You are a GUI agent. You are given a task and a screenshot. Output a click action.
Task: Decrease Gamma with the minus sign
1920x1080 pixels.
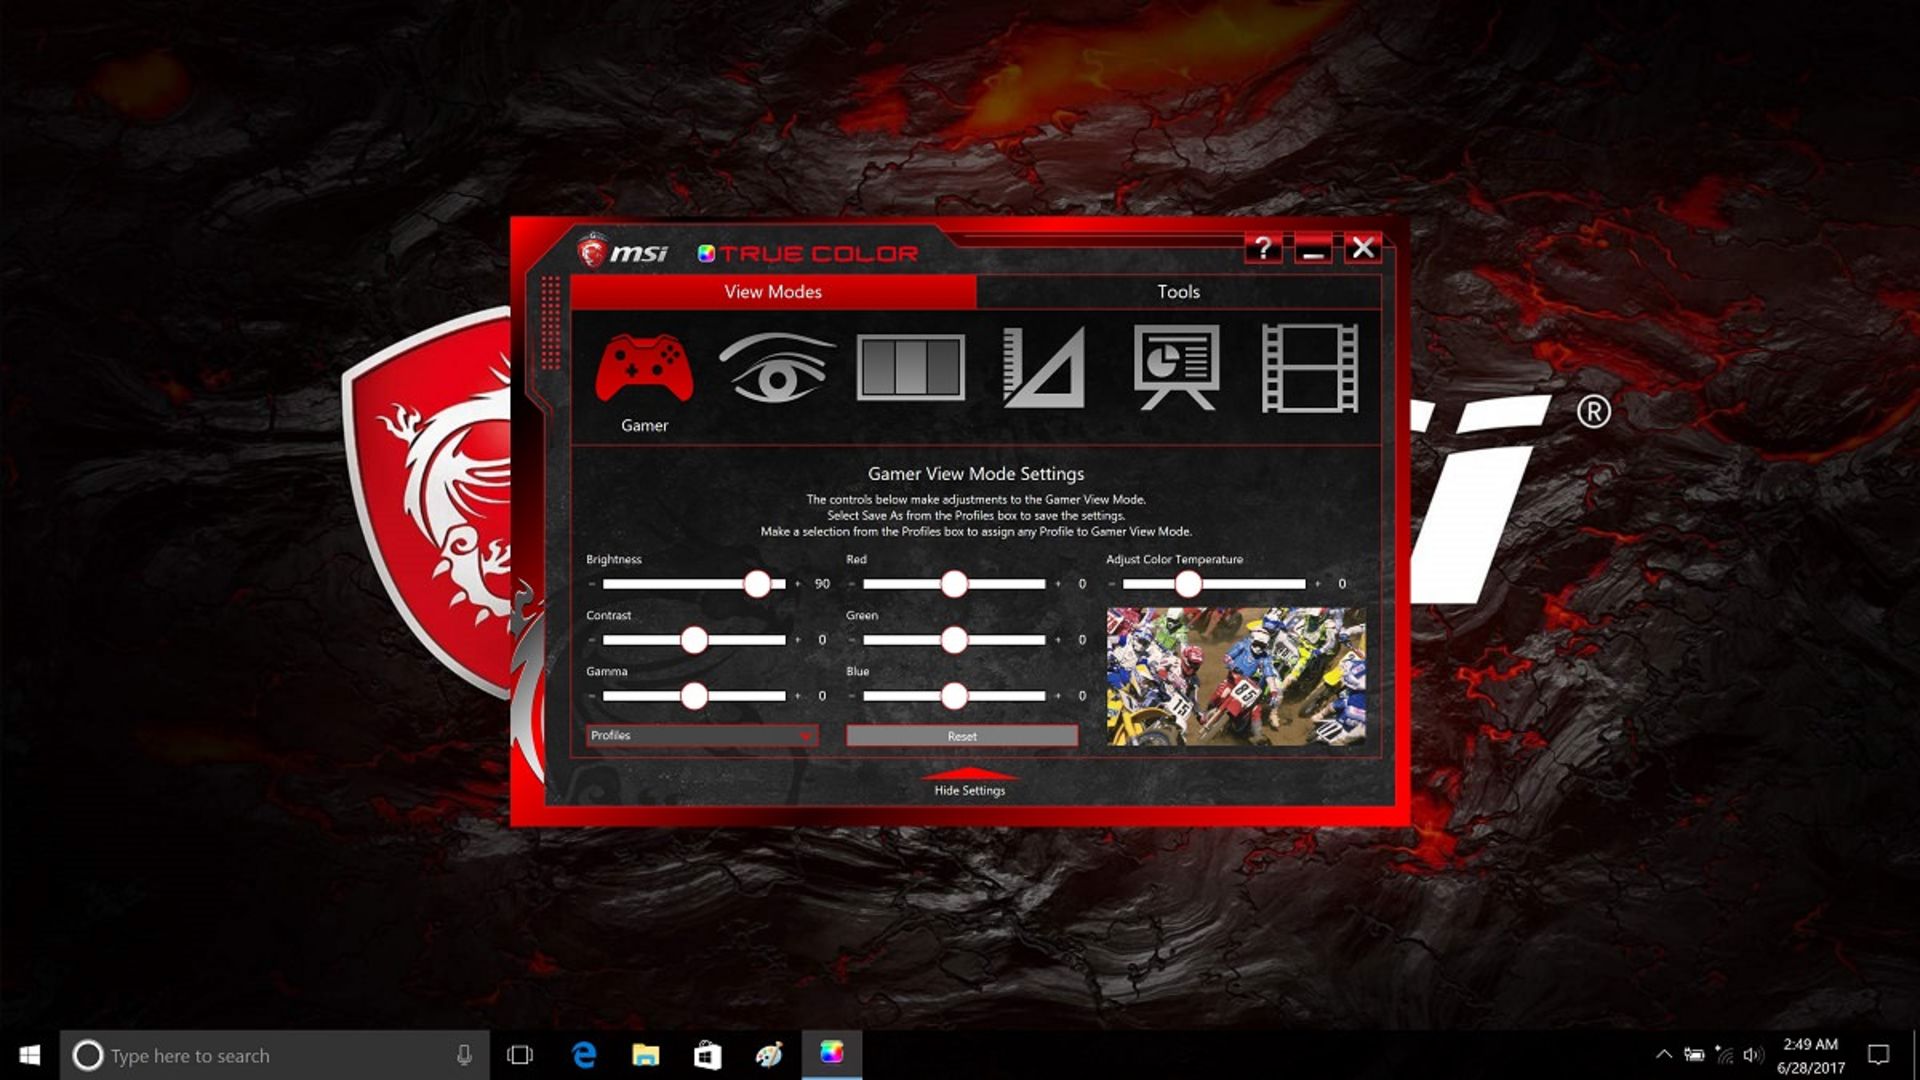pyautogui.click(x=592, y=696)
